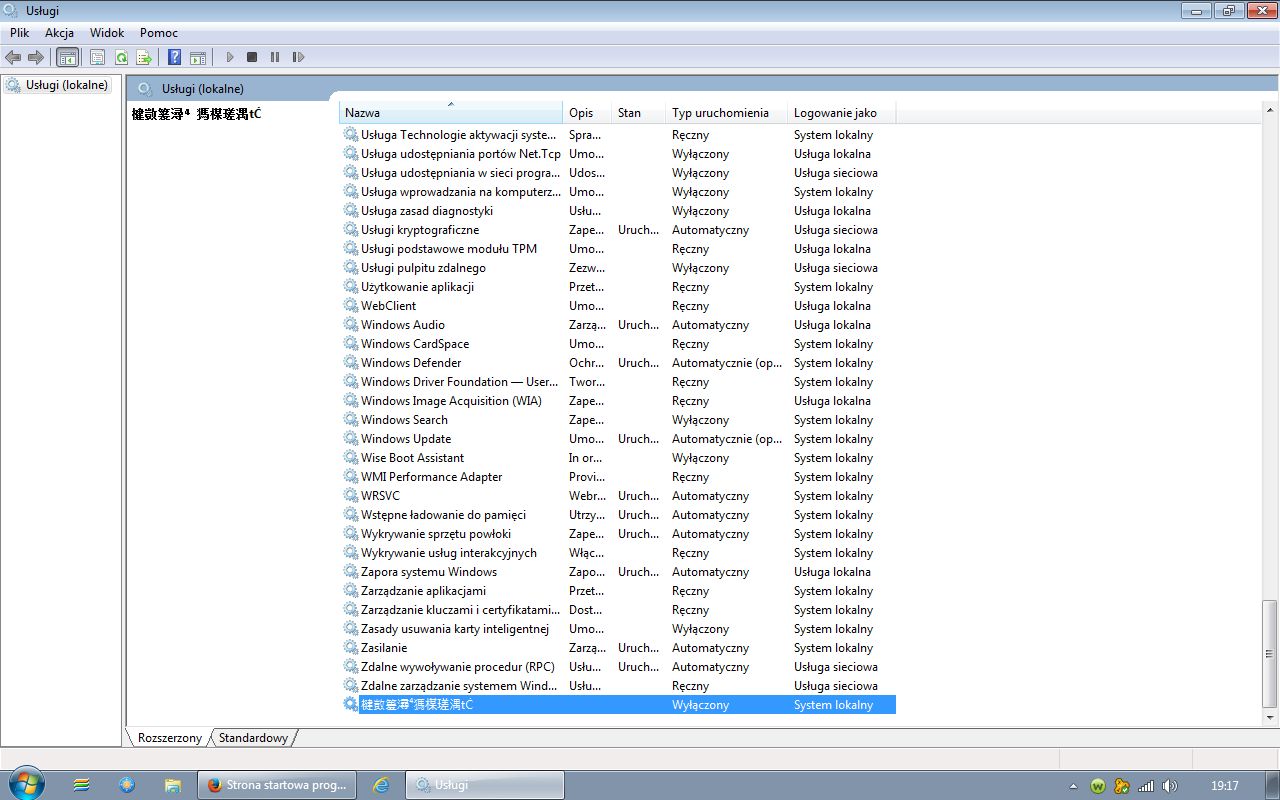The width and height of the screenshot is (1280, 800).
Task: Sort by Typ uruchomienia column header
Action: (x=727, y=113)
